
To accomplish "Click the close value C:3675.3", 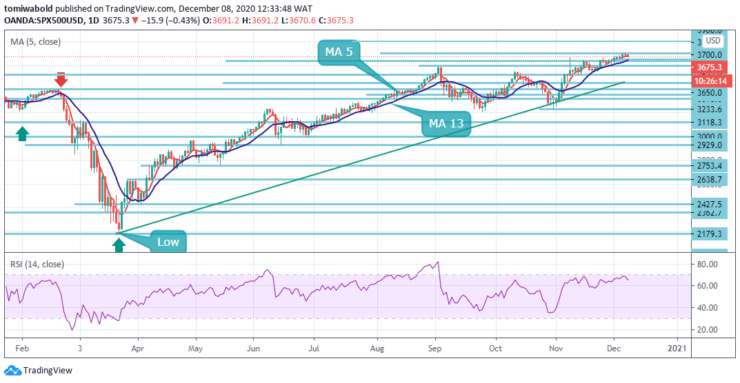I will click(336, 21).
